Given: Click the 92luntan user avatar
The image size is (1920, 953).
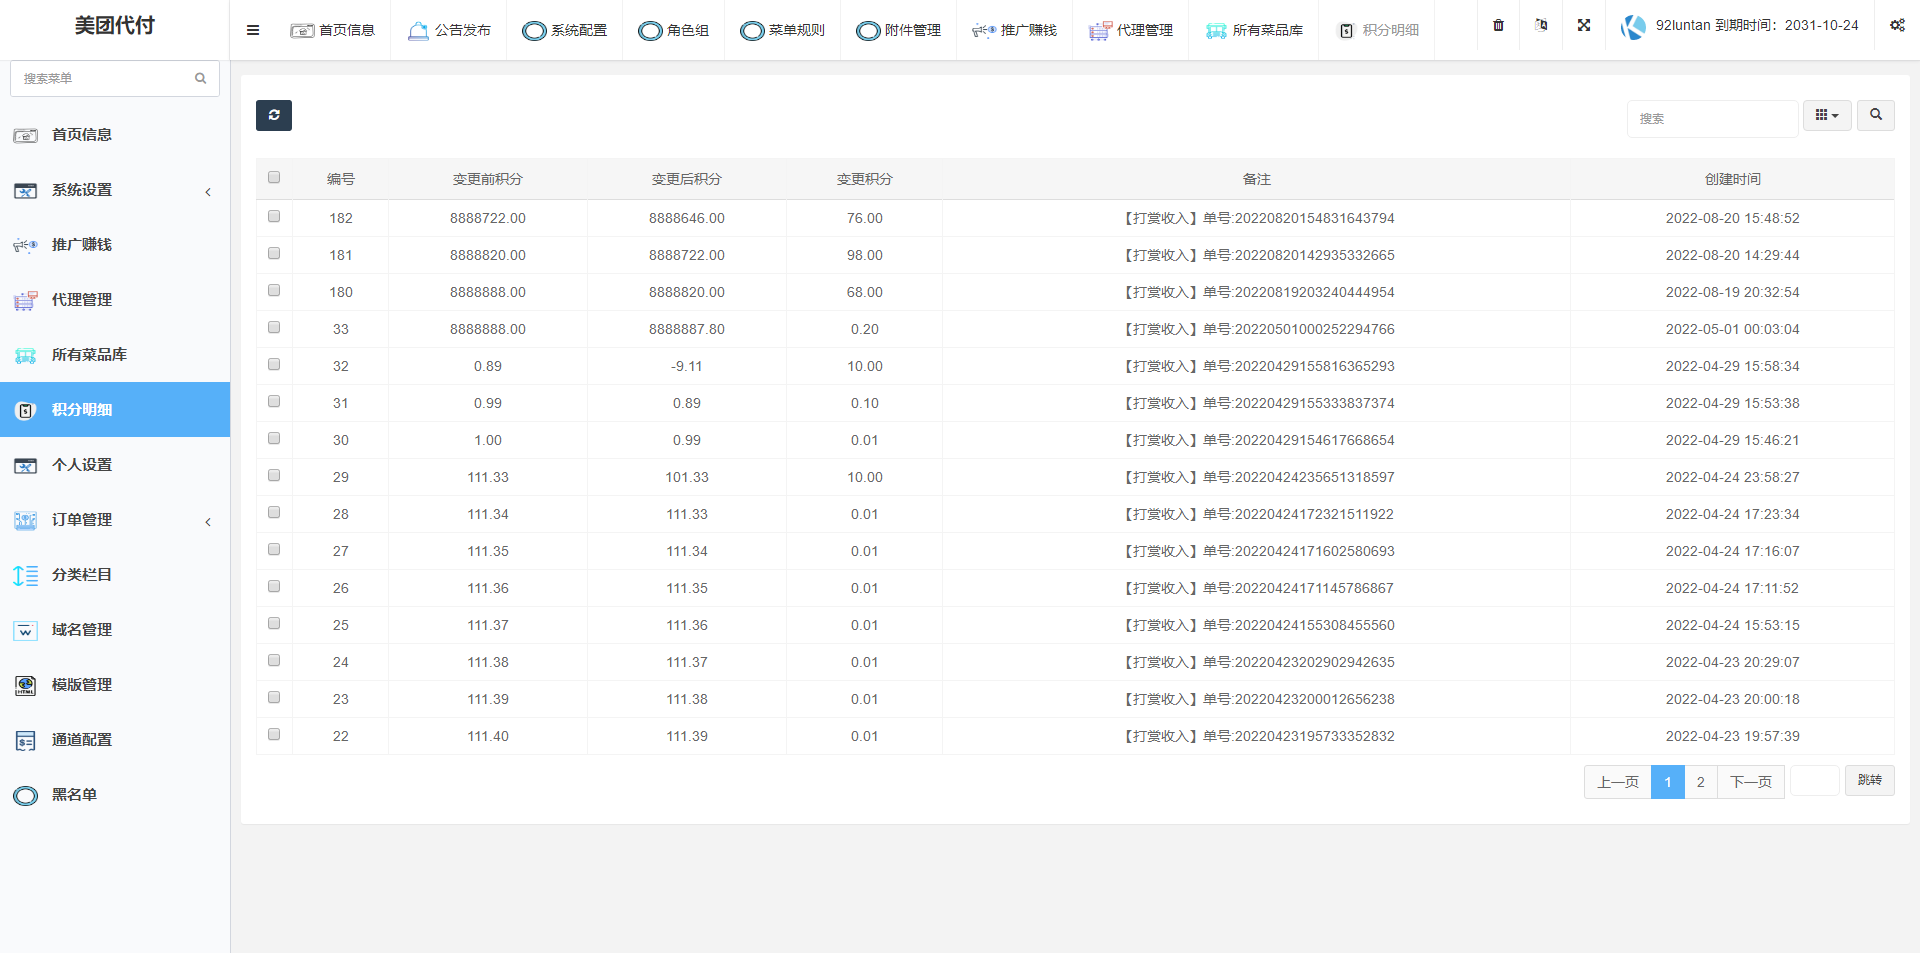Looking at the screenshot, I should tap(1633, 27).
